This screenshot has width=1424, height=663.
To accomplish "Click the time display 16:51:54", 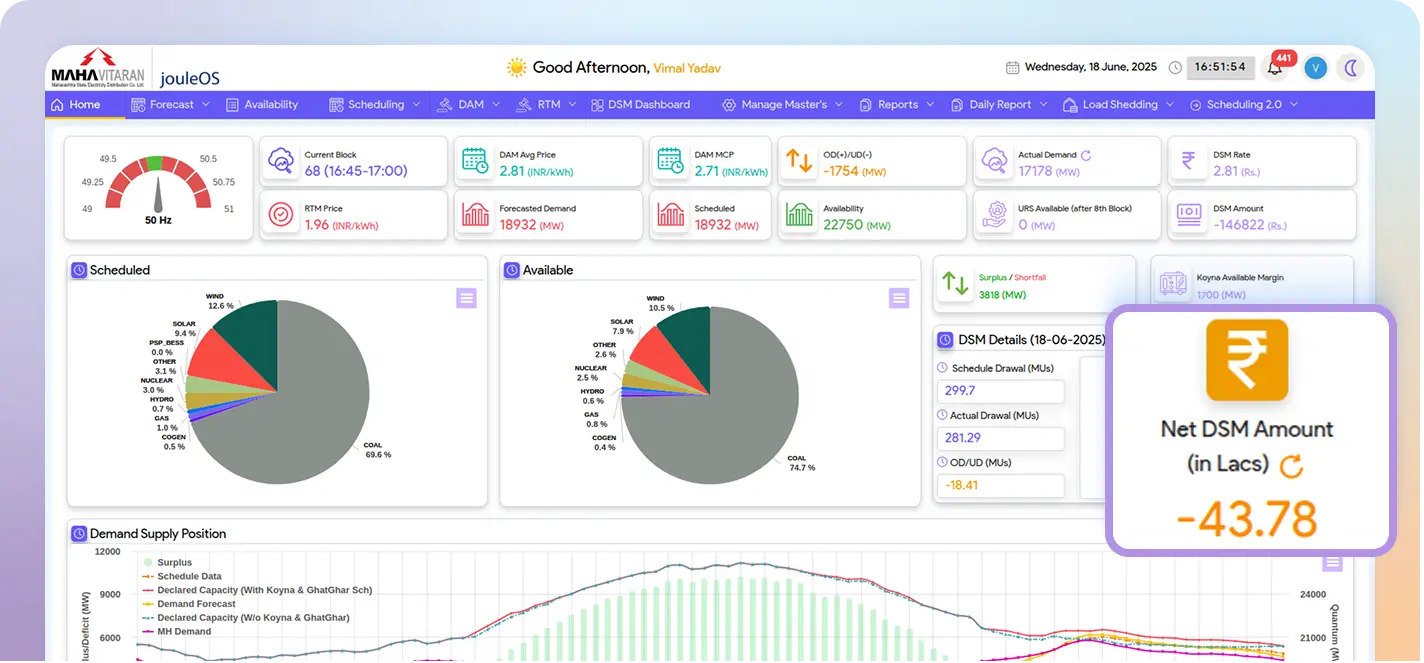I will pos(1221,67).
